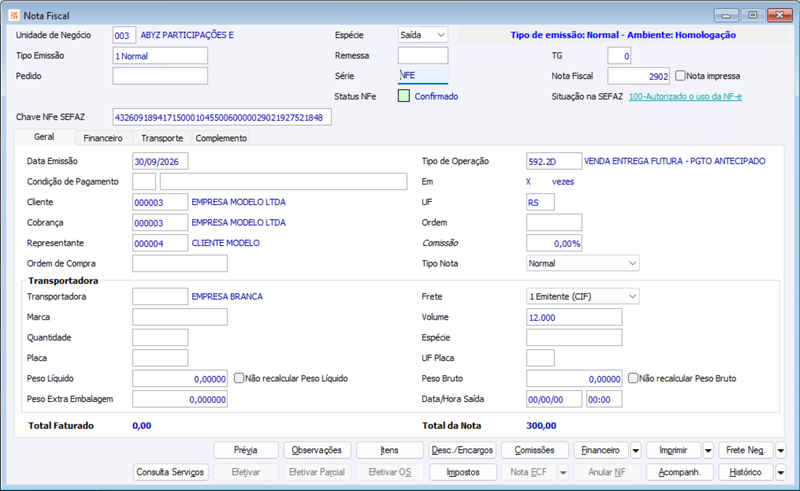
Task: Click the Consulta Serviços button
Action: 170,472
